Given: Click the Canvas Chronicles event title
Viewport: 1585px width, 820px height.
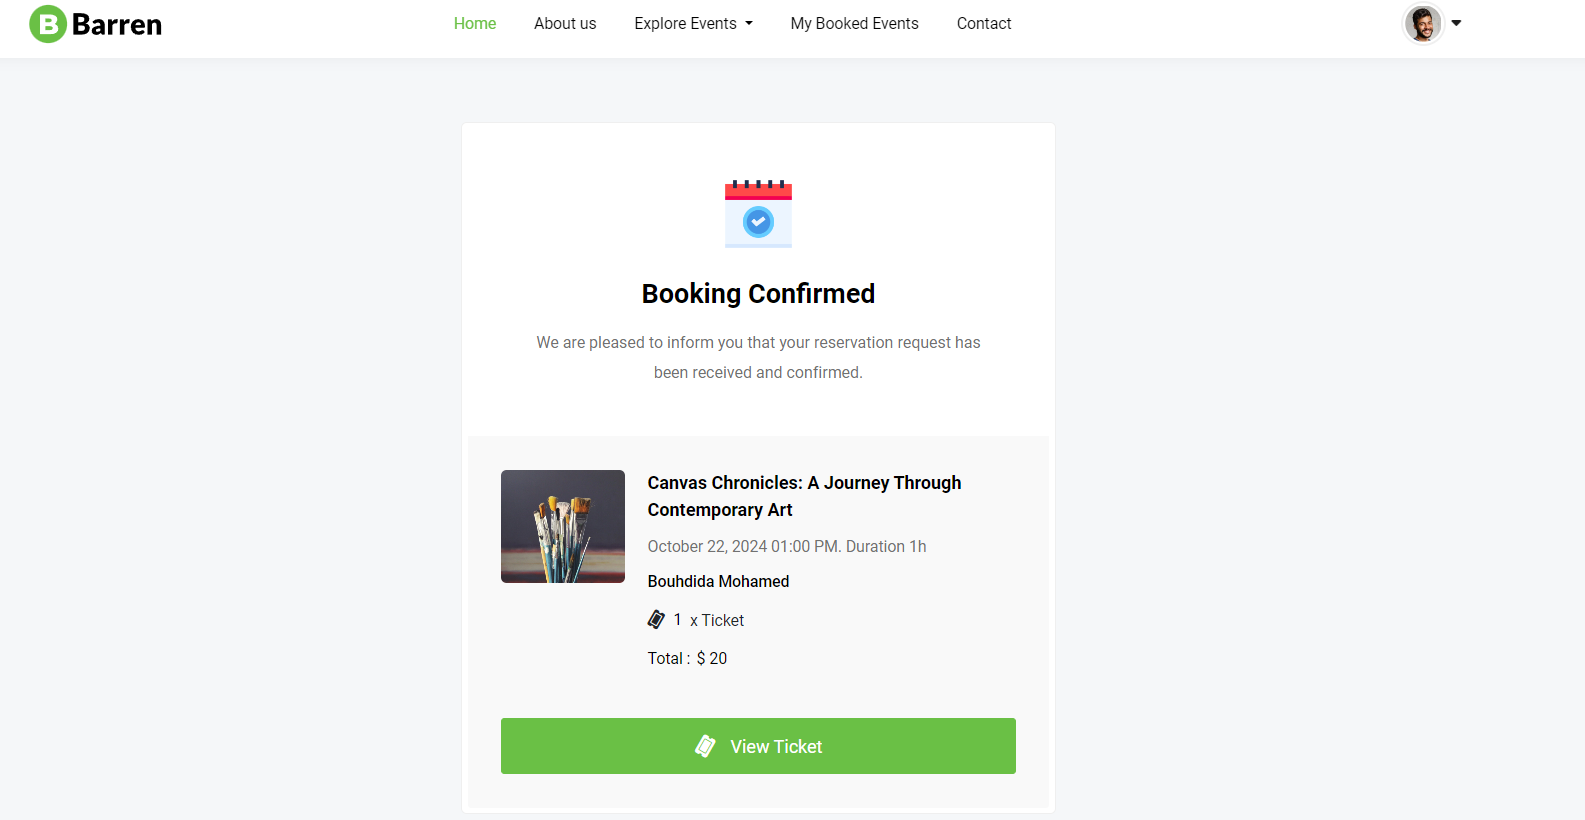Looking at the screenshot, I should (x=804, y=496).
